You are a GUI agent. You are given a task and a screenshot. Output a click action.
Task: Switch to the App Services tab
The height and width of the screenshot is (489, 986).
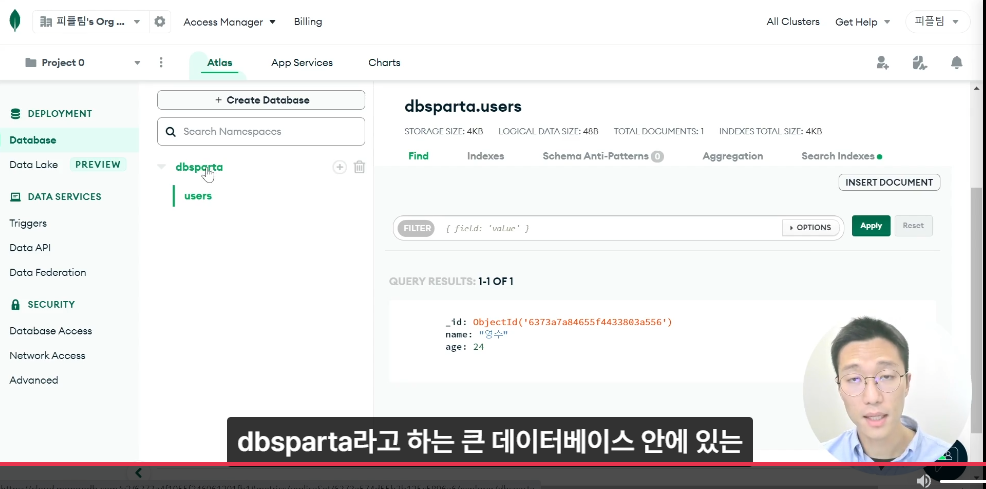[302, 62]
